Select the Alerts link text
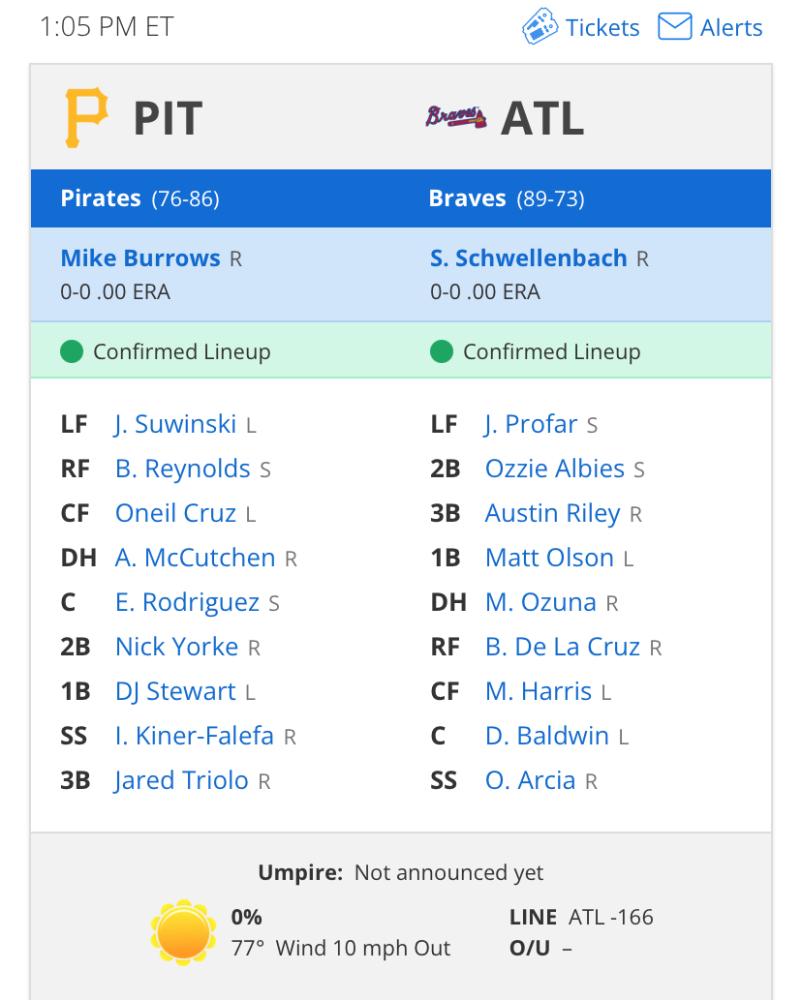802x1000 pixels. click(x=731, y=27)
